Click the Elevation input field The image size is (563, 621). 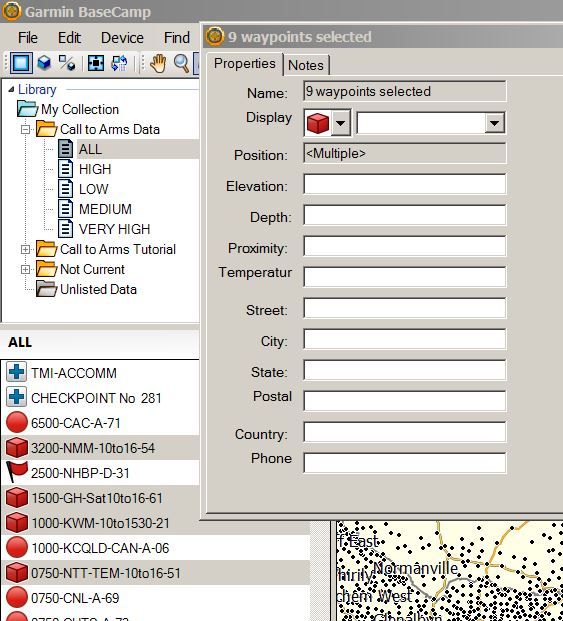pyautogui.click(x=405, y=184)
